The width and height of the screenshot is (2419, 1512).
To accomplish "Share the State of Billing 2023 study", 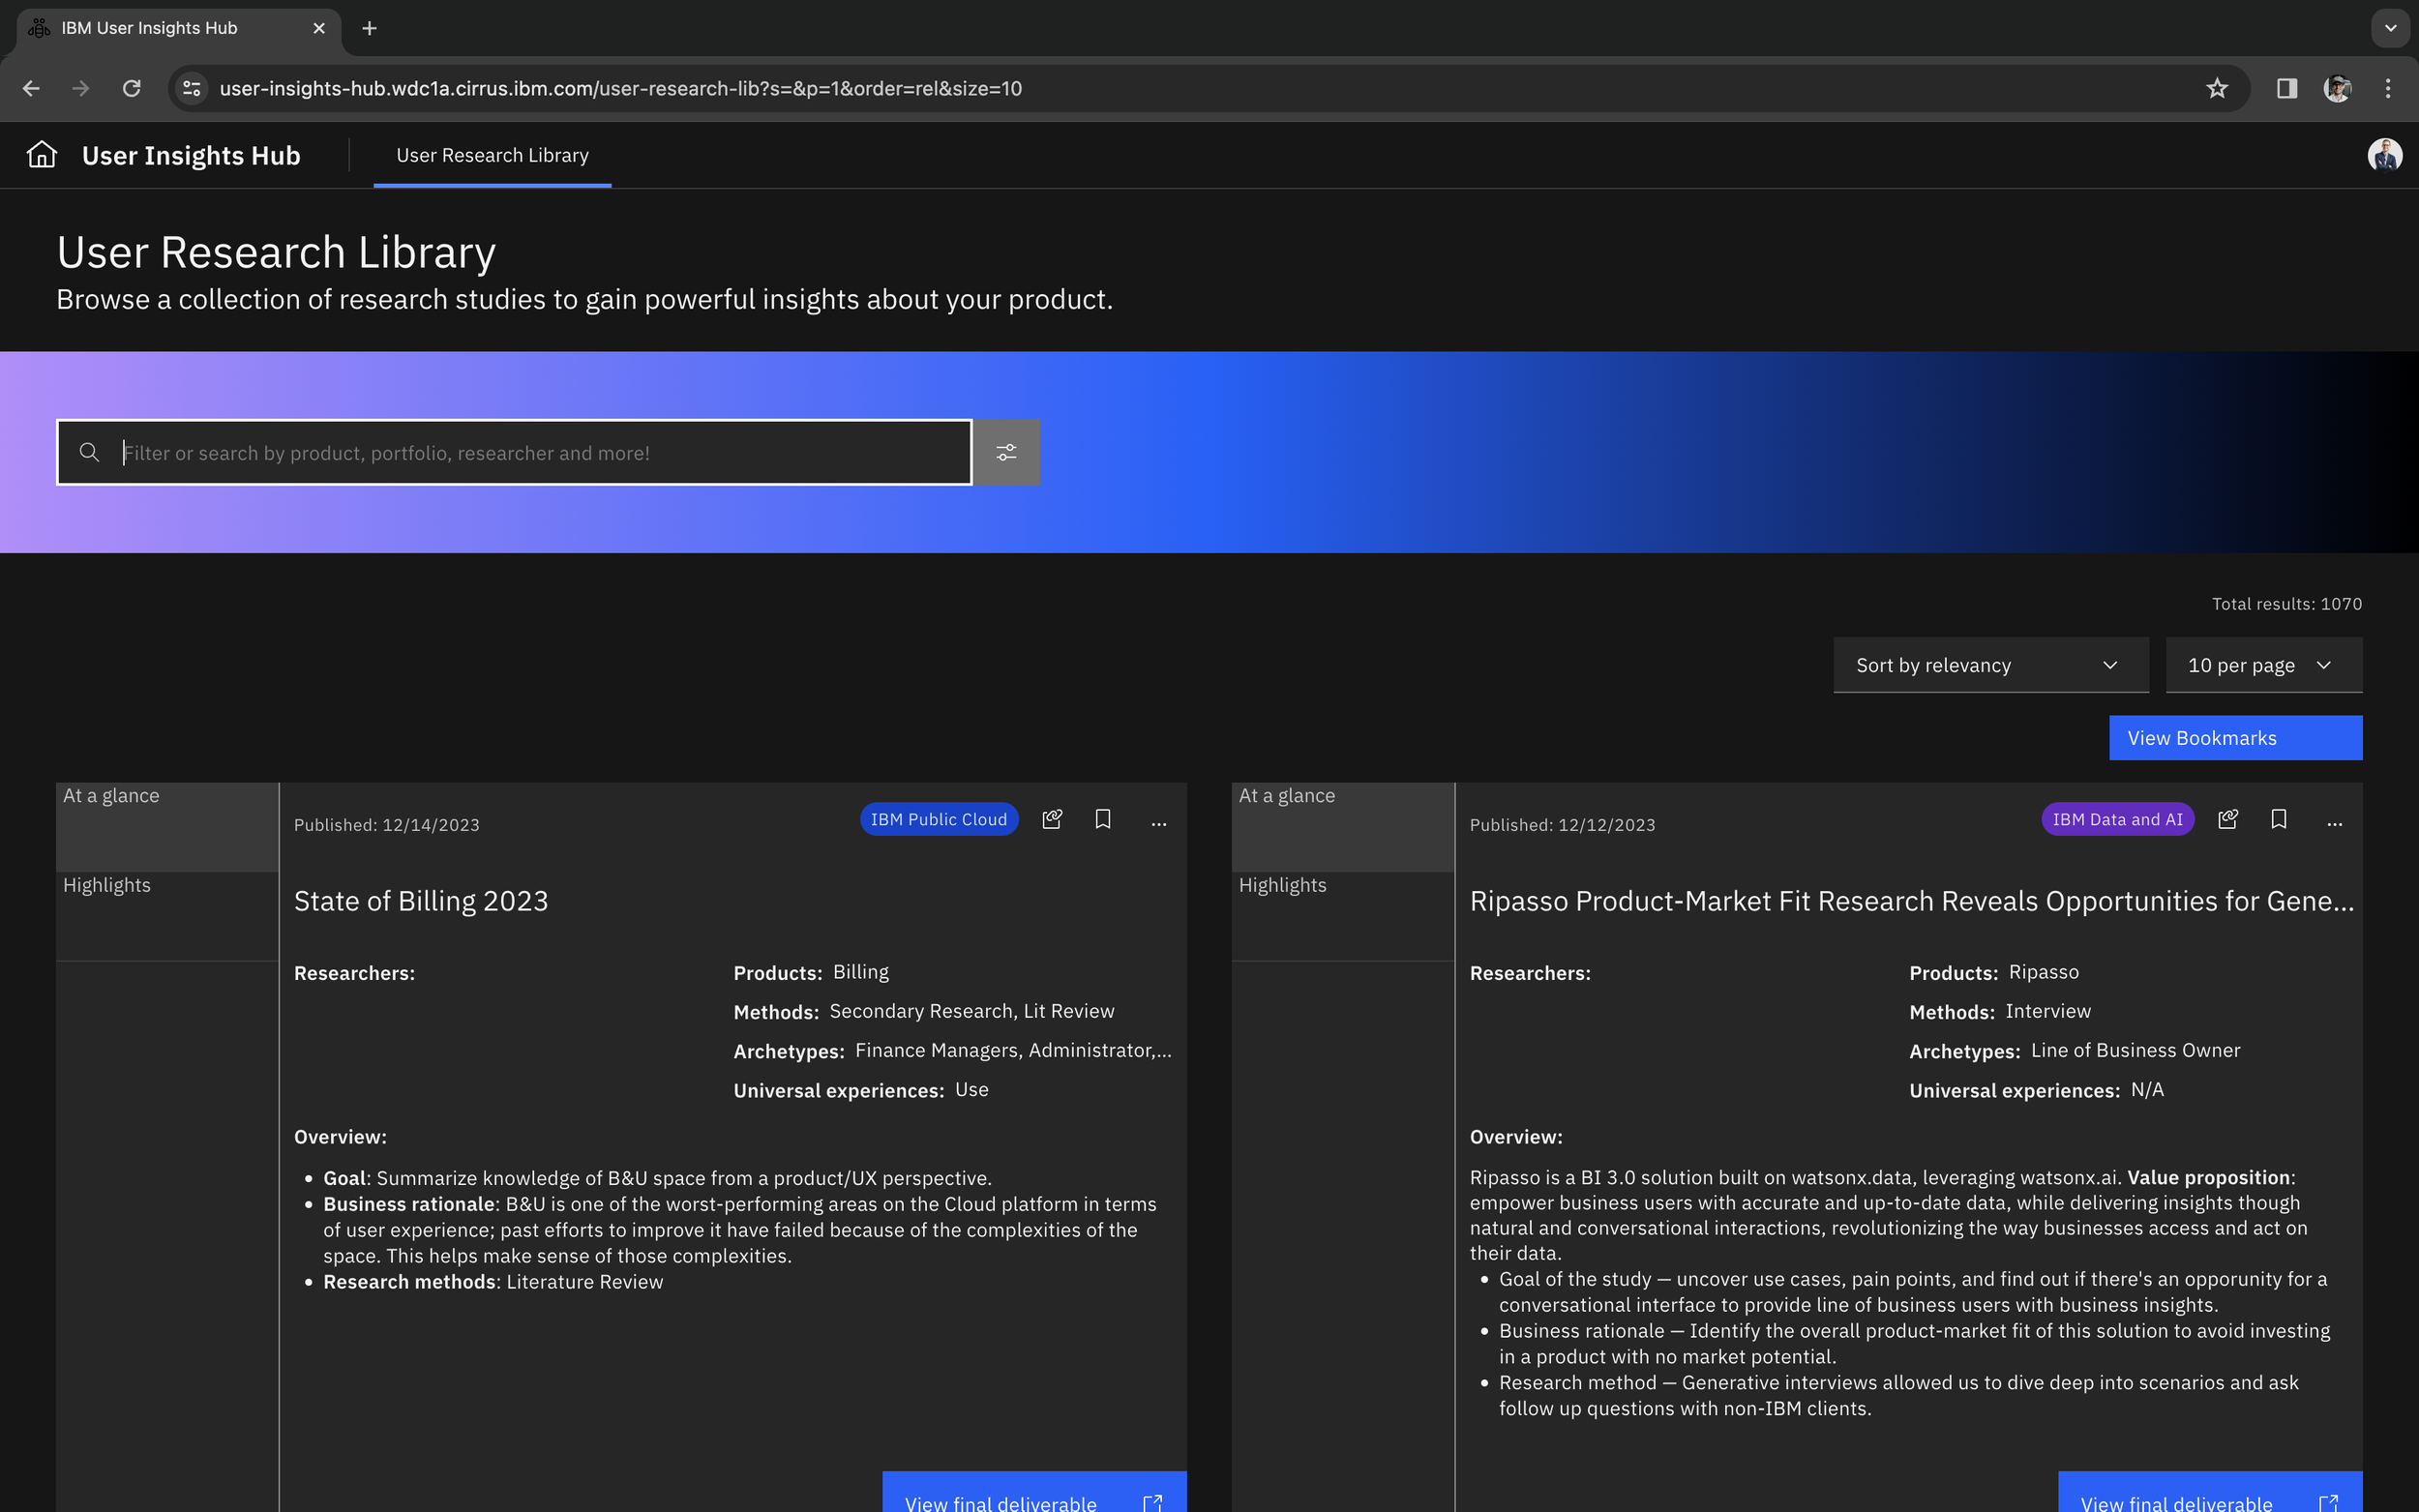I will [1052, 820].
